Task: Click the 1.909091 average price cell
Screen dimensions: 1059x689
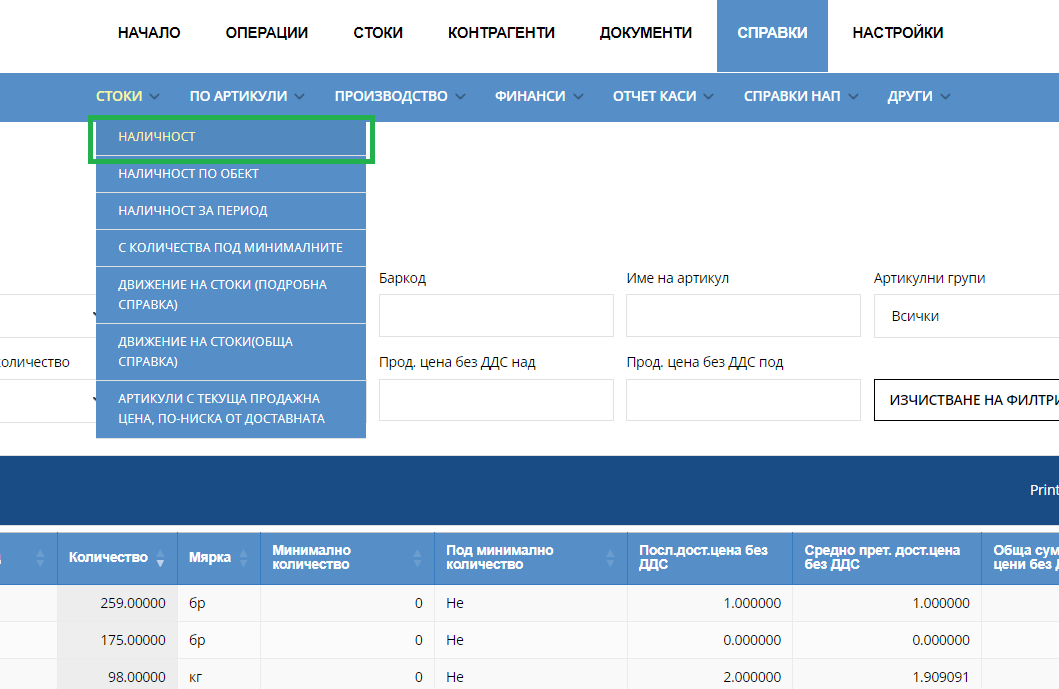Action: pyautogui.click(x=887, y=675)
